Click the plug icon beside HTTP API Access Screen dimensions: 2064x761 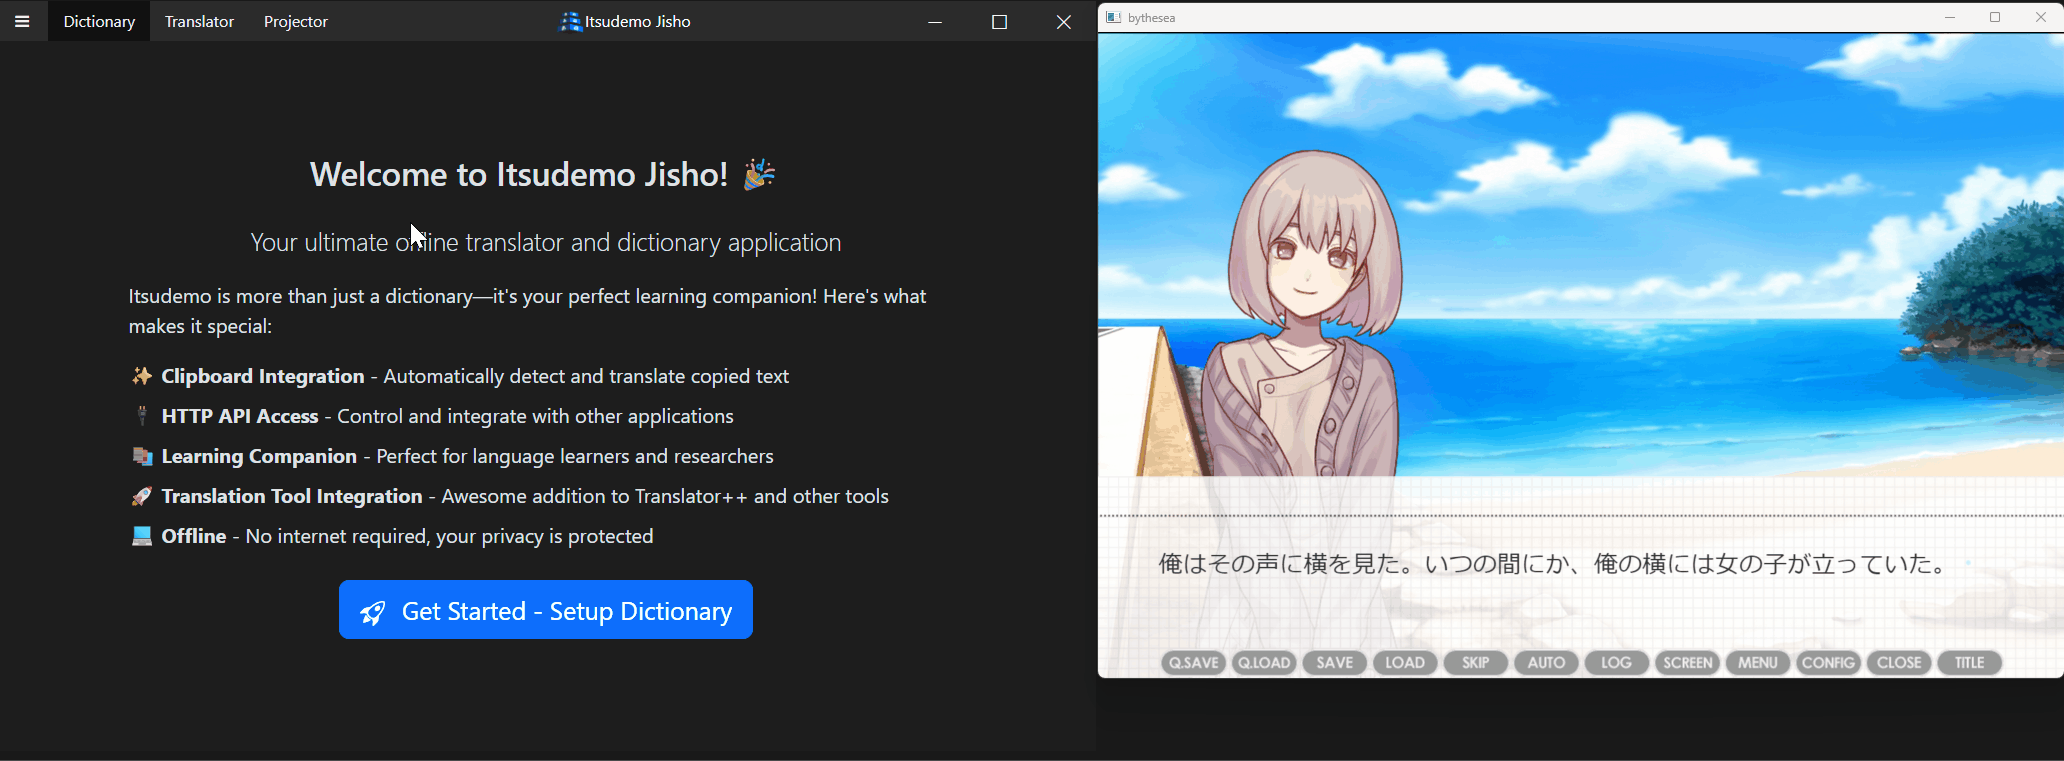click(142, 416)
